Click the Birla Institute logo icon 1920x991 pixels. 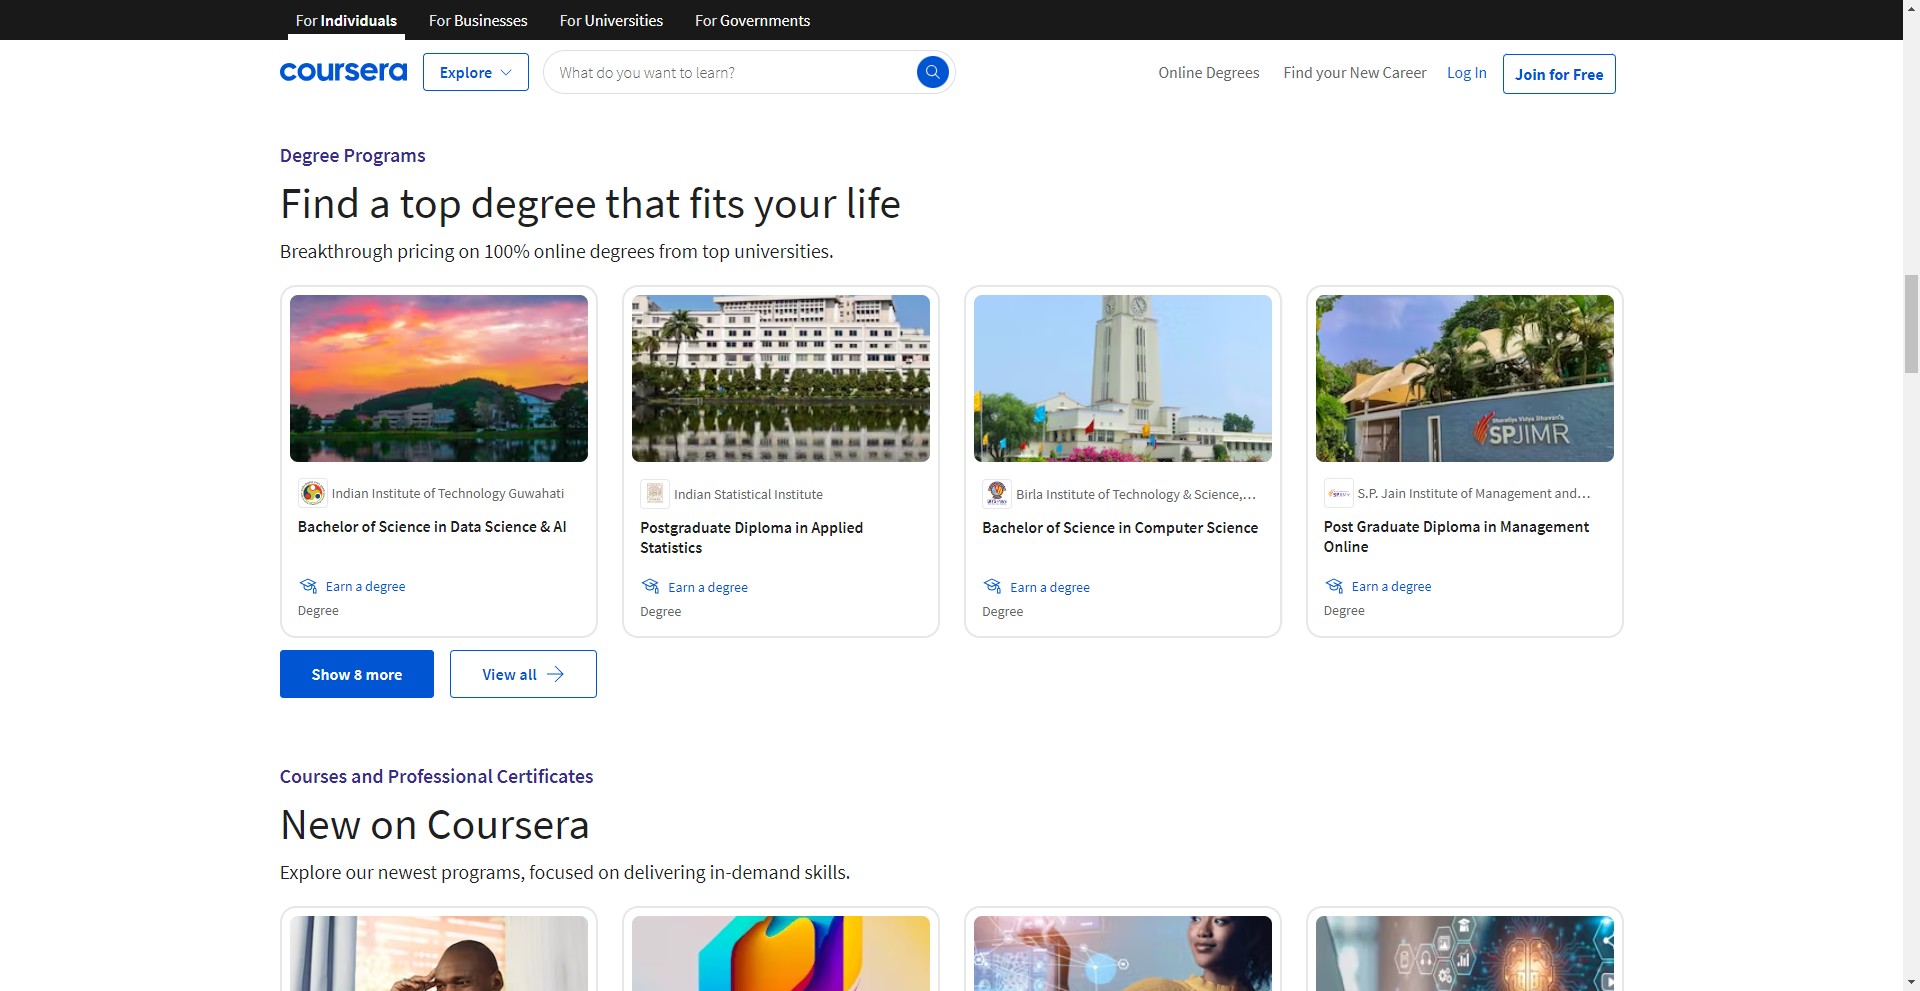996,494
